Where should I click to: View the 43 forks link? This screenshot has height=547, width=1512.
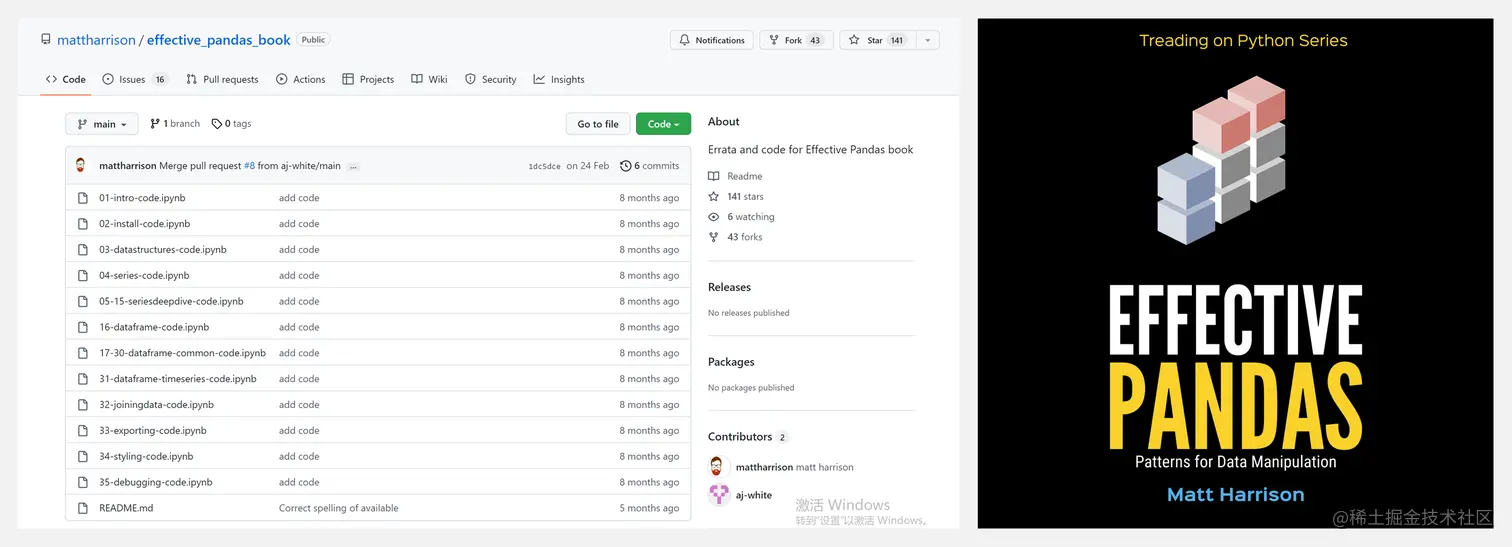coord(735,237)
